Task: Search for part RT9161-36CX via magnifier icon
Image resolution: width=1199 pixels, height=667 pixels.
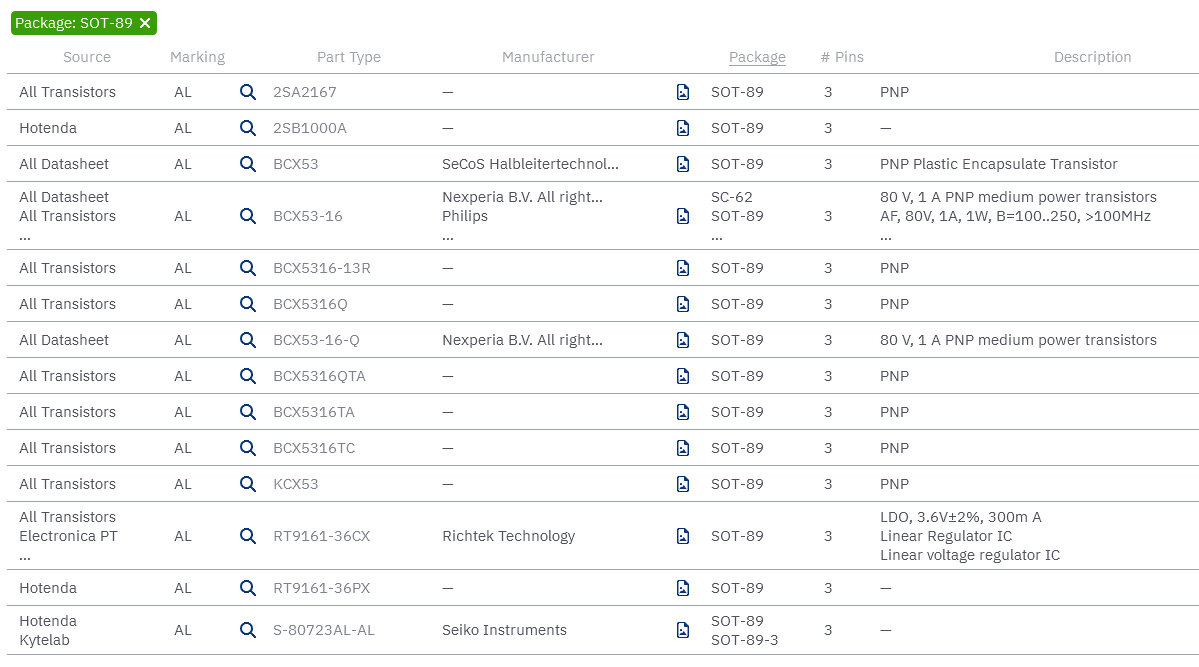Action: [248, 536]
